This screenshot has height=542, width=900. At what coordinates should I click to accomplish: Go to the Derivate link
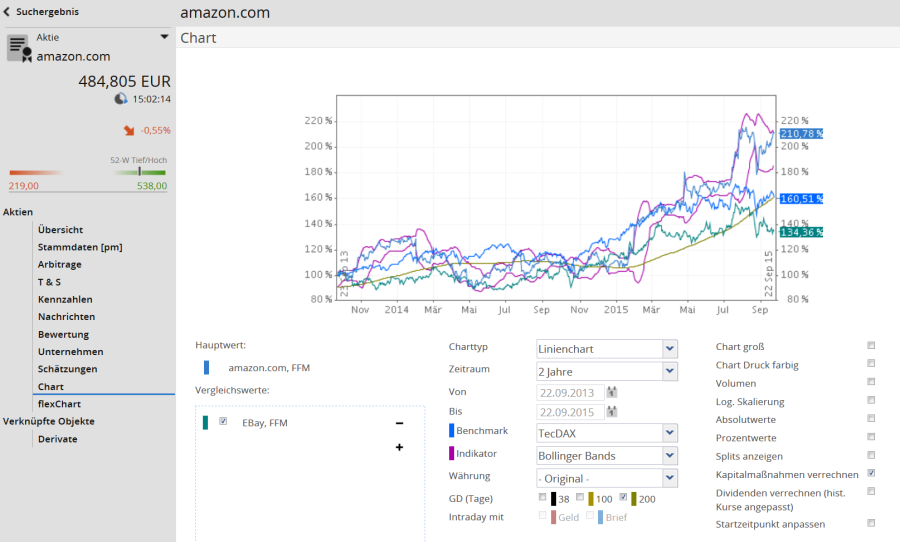coord(57,439)
